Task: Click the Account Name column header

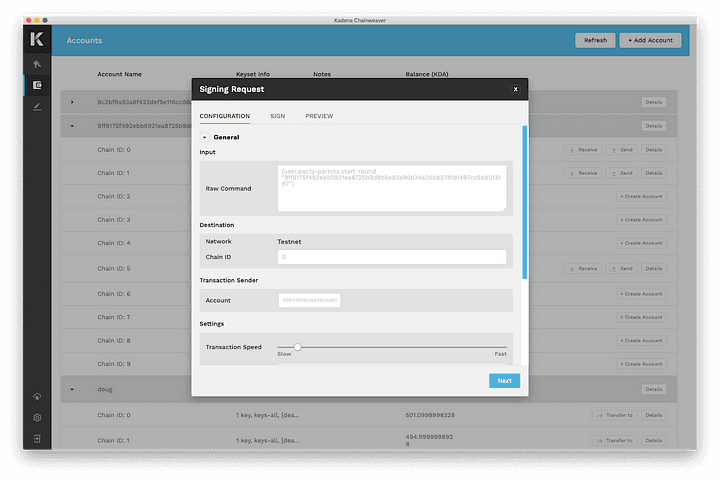Action: (x=119, y=74)
